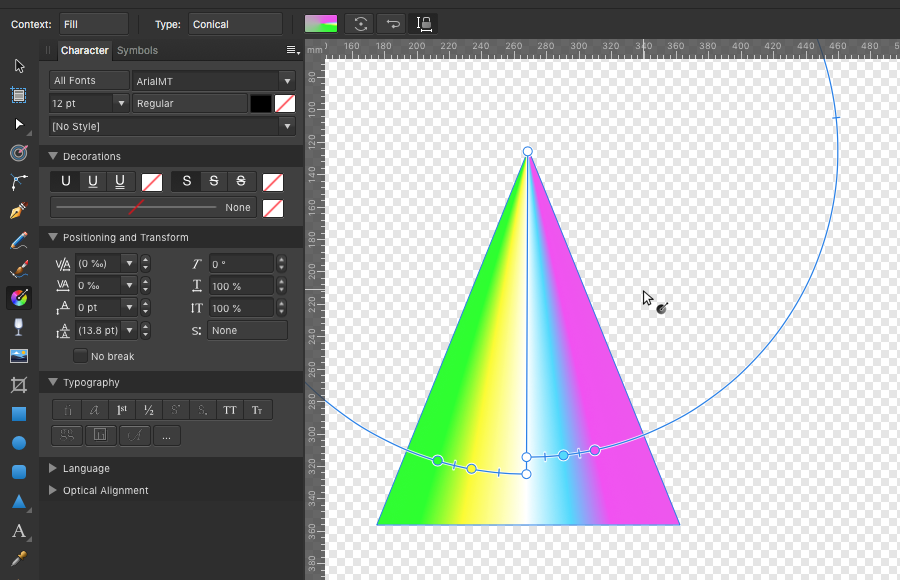Open the gradient Type dropdown

coord(236,24)
